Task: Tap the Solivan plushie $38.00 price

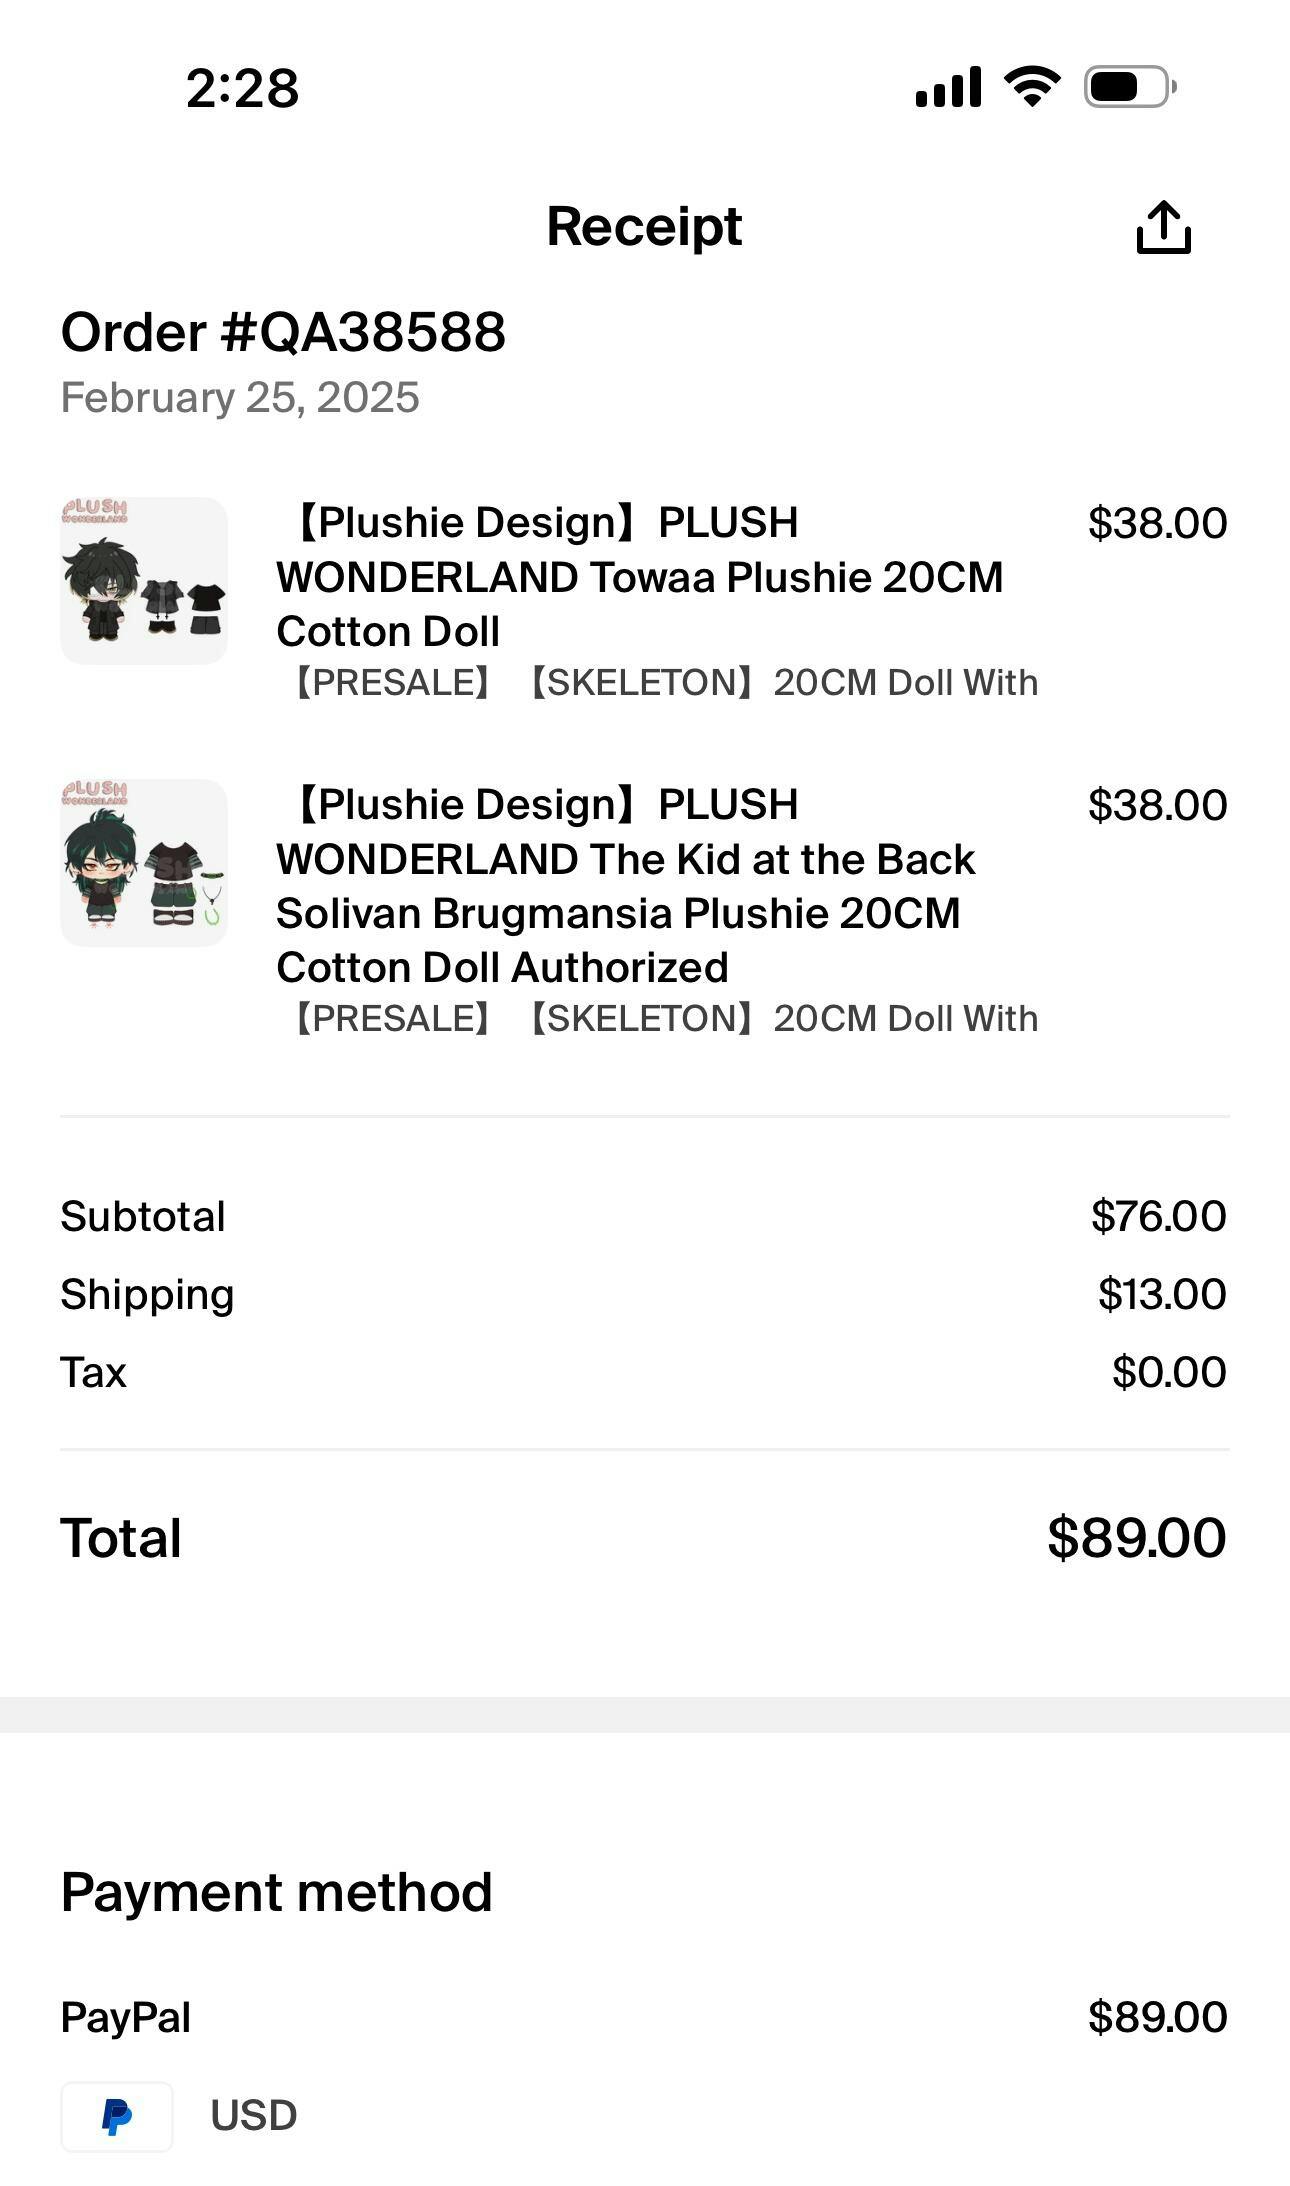Action: (1157, 805)
